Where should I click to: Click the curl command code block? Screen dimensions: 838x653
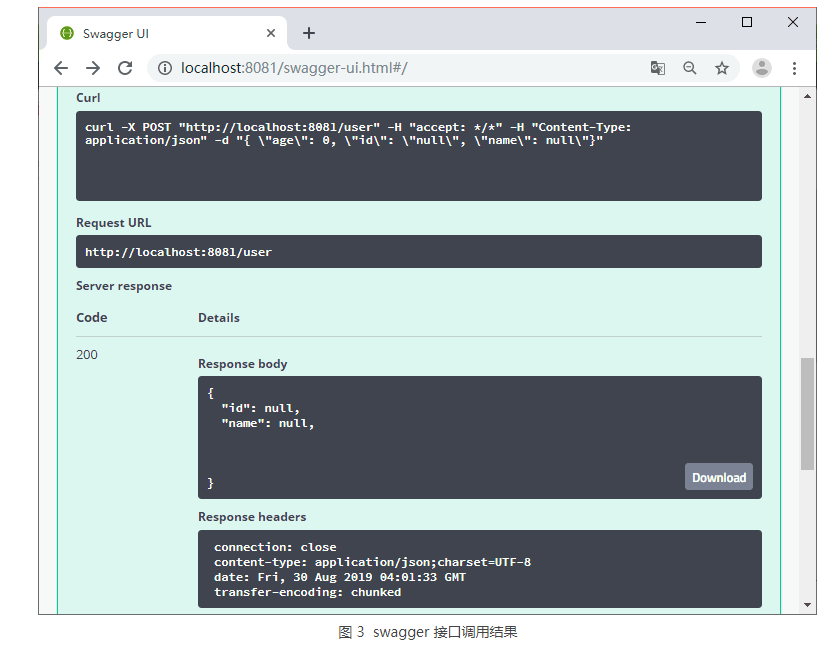[x=418, y=156]
